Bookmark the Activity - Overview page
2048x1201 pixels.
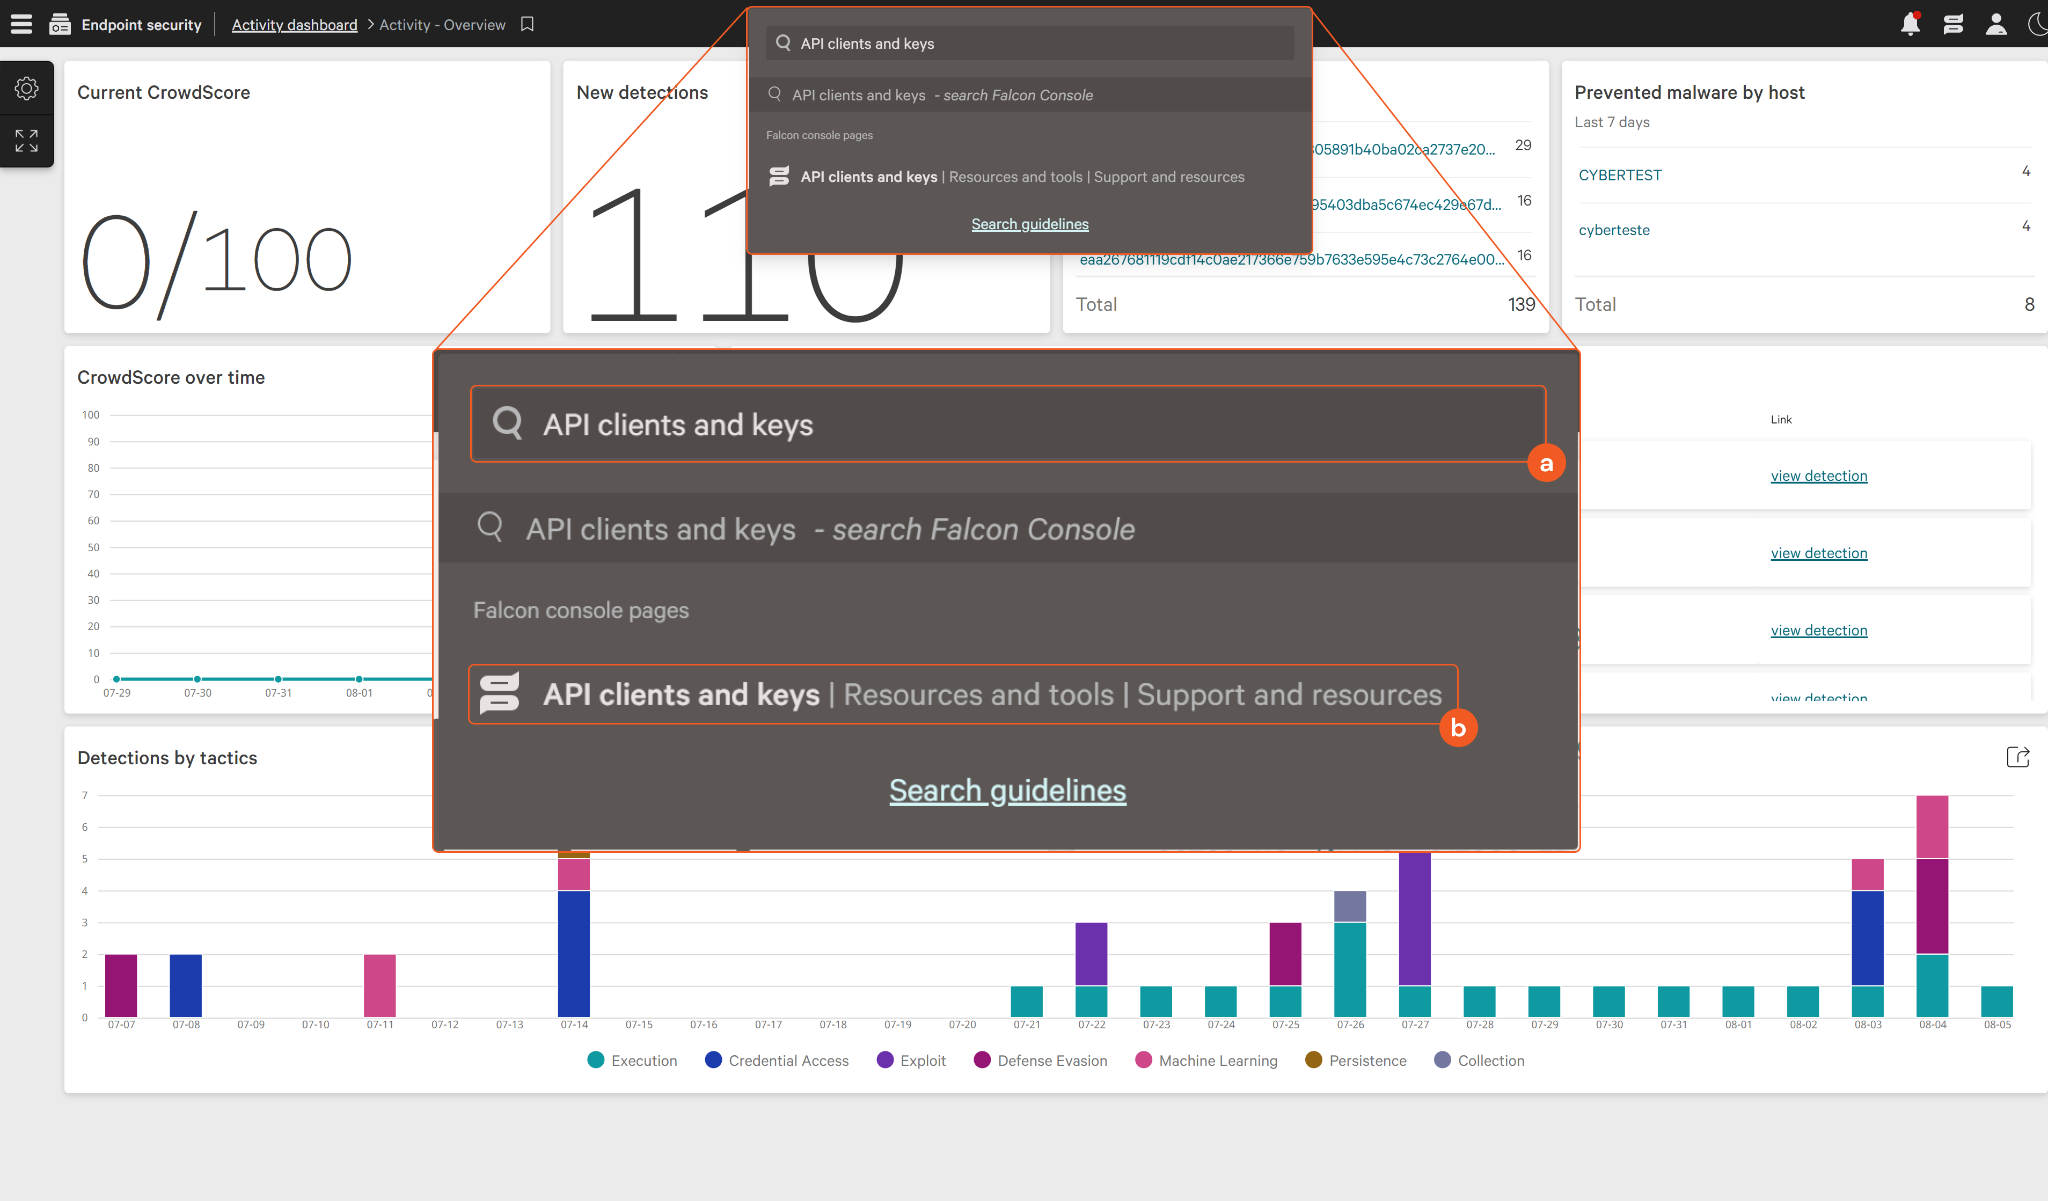[x=528, y=24]
